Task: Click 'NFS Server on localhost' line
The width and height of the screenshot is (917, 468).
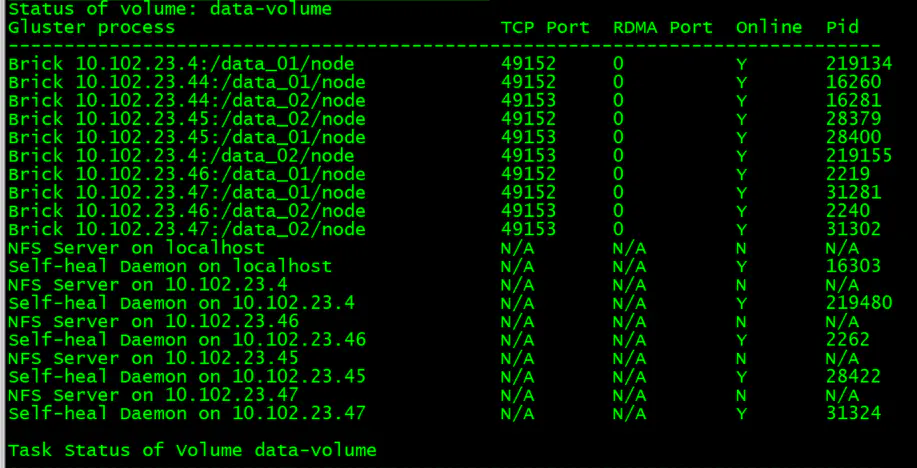Action: pyautogui.click(x=136, y=248)
